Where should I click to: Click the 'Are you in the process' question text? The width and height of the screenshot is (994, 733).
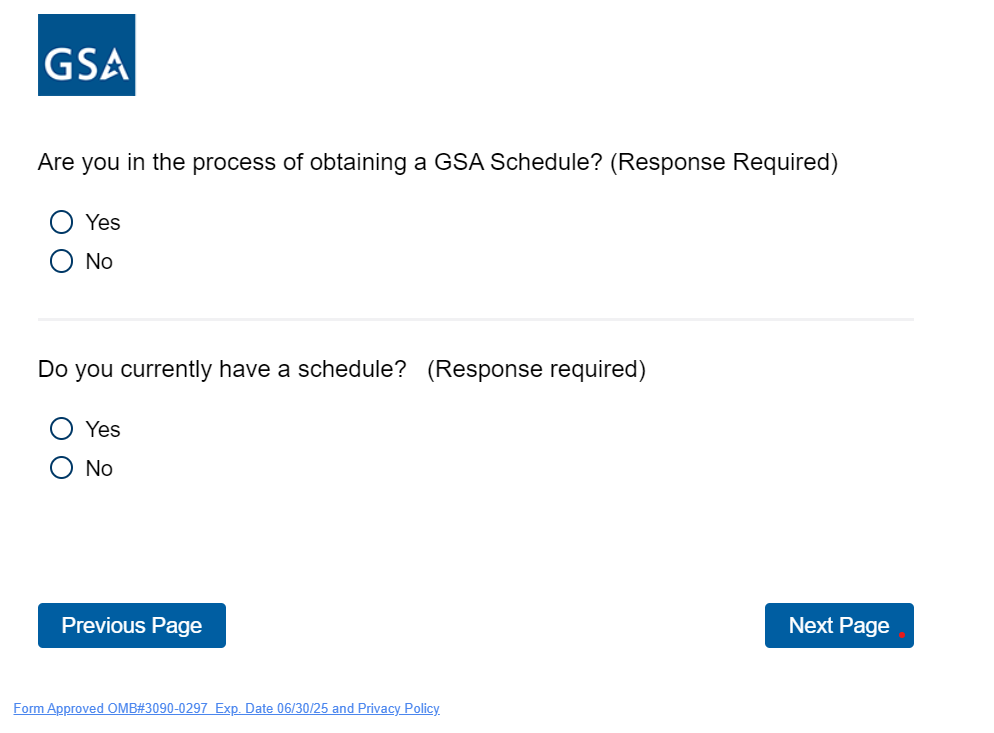pos(320,162)
